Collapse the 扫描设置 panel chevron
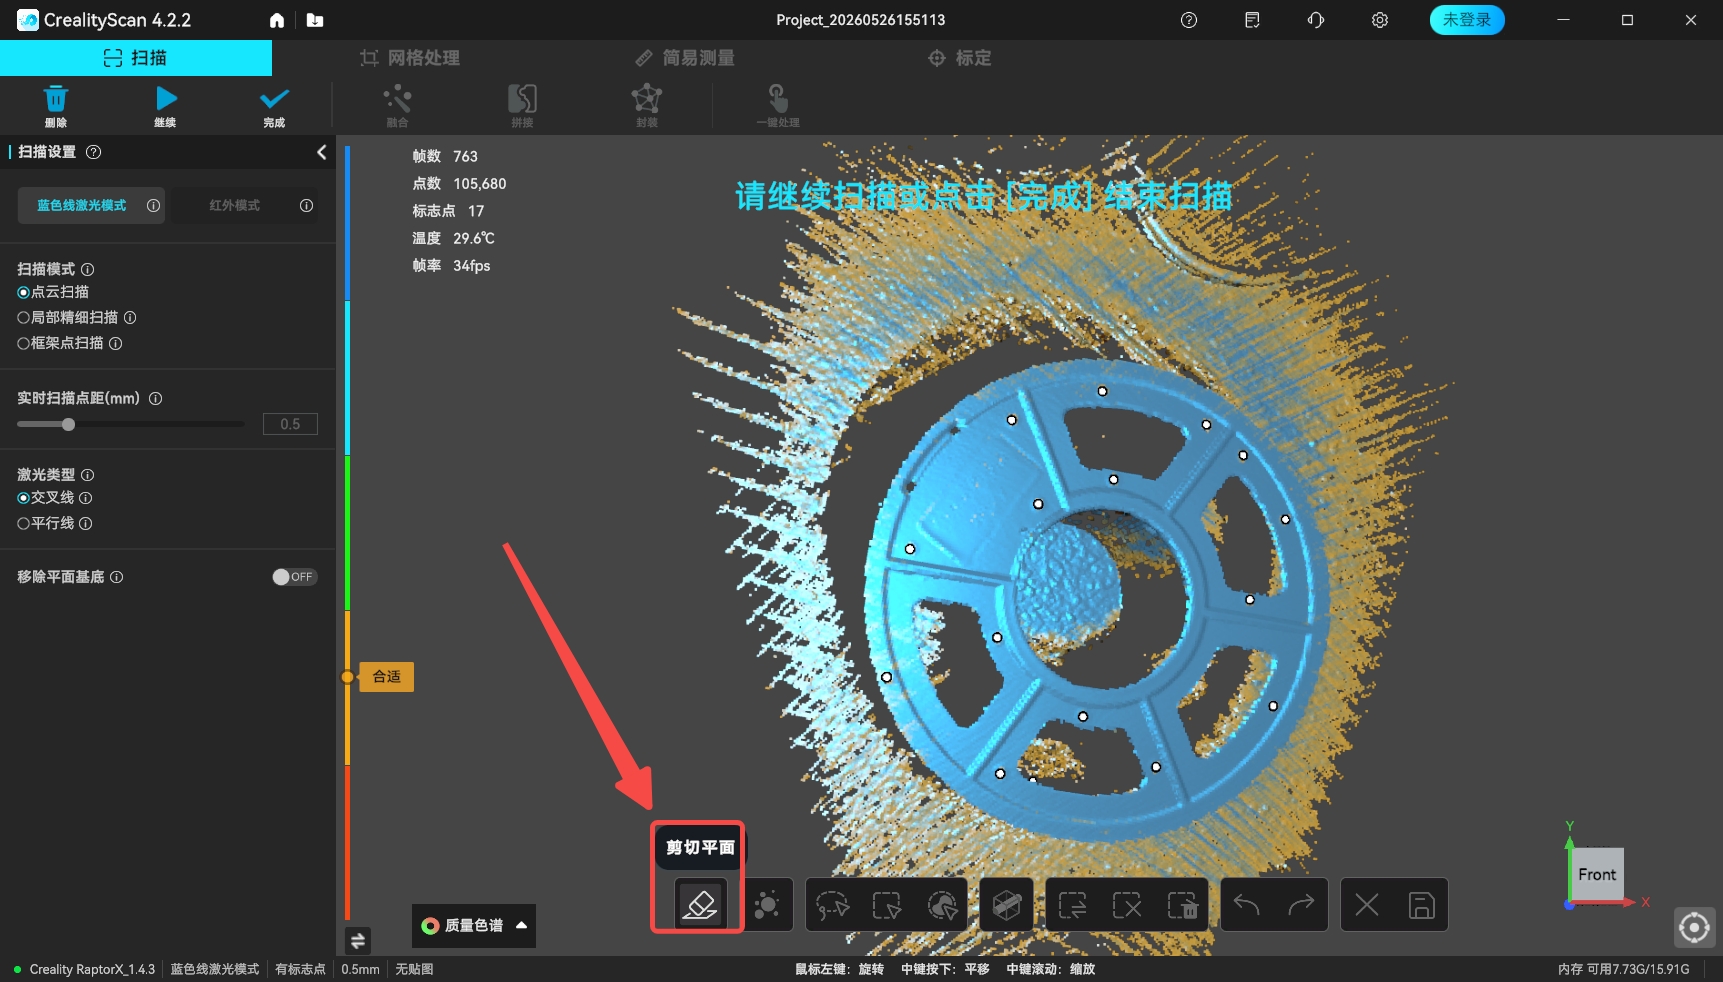 (321, 152)
